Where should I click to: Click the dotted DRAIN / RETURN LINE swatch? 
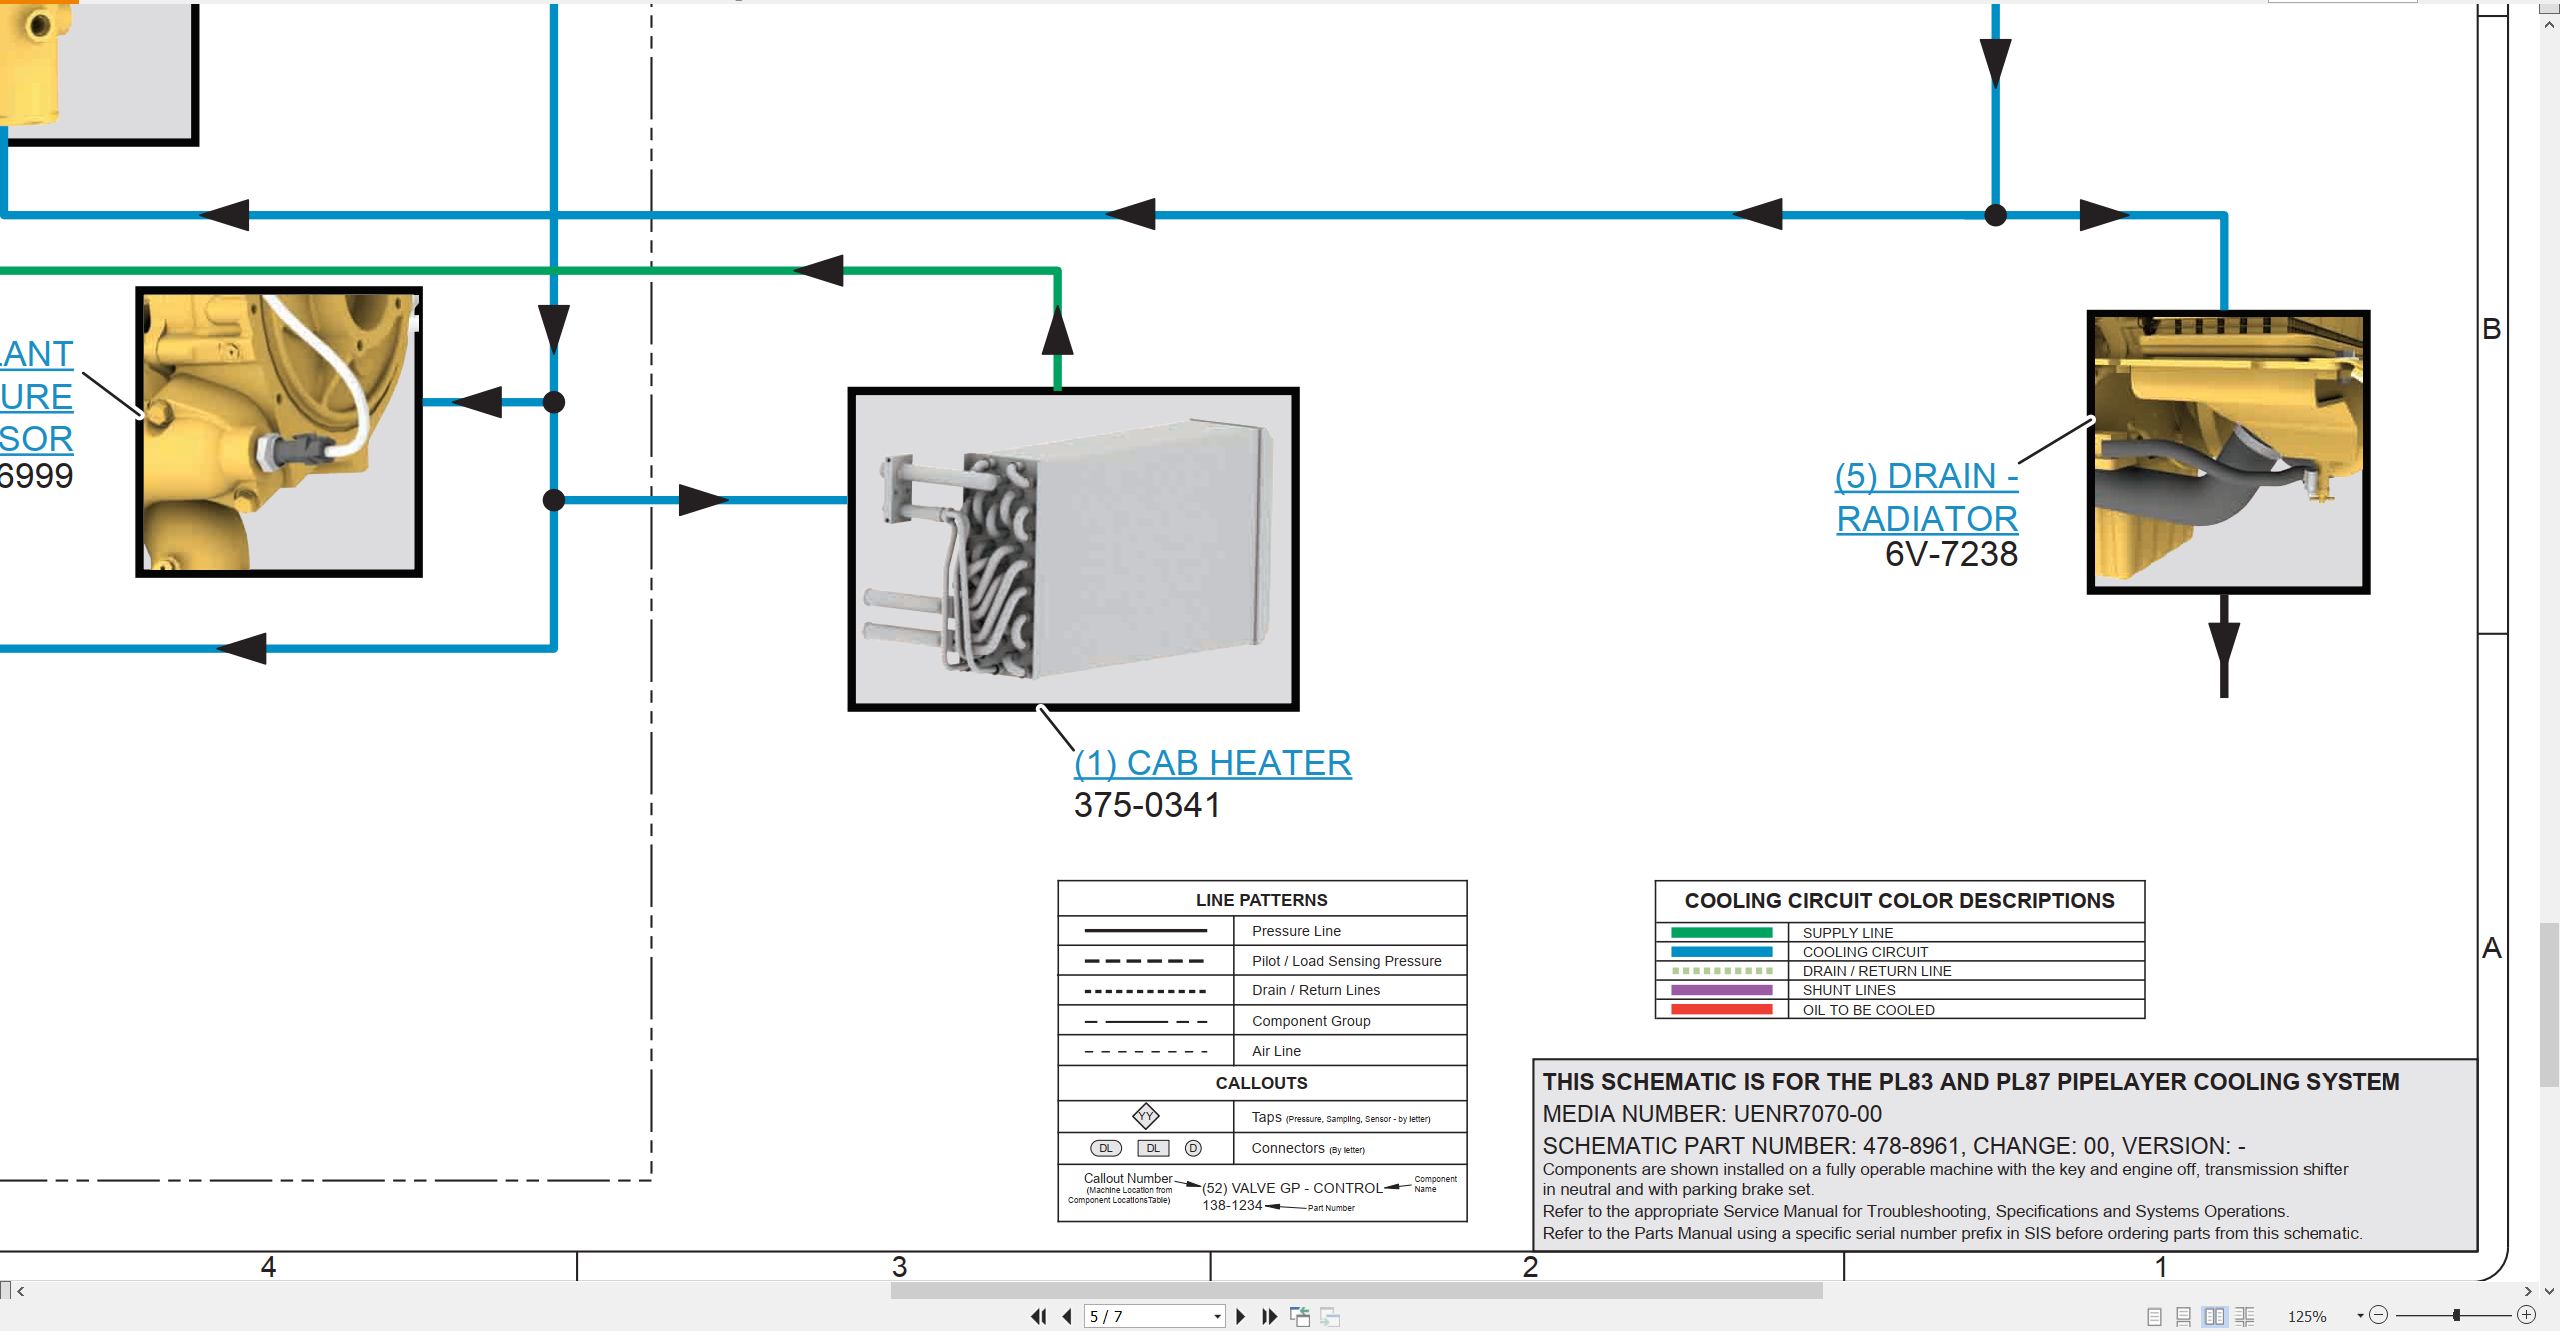[x=1721, y=971]
